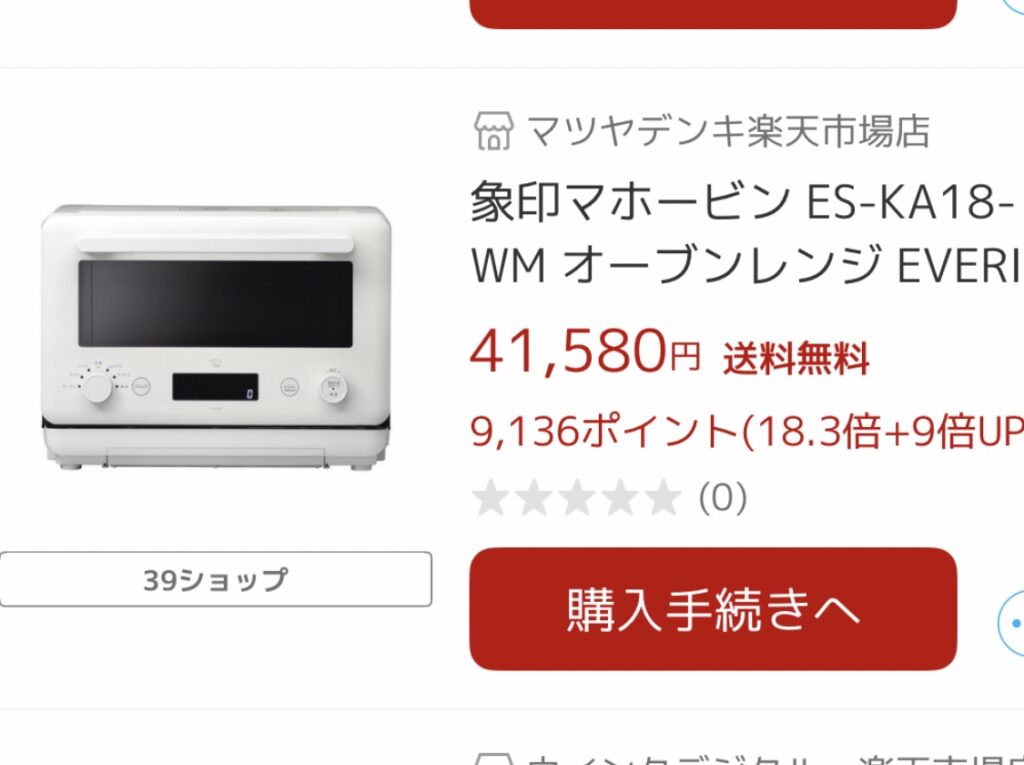Click the second gray rating star
The image size is (1024, 765).
[534, 498]
